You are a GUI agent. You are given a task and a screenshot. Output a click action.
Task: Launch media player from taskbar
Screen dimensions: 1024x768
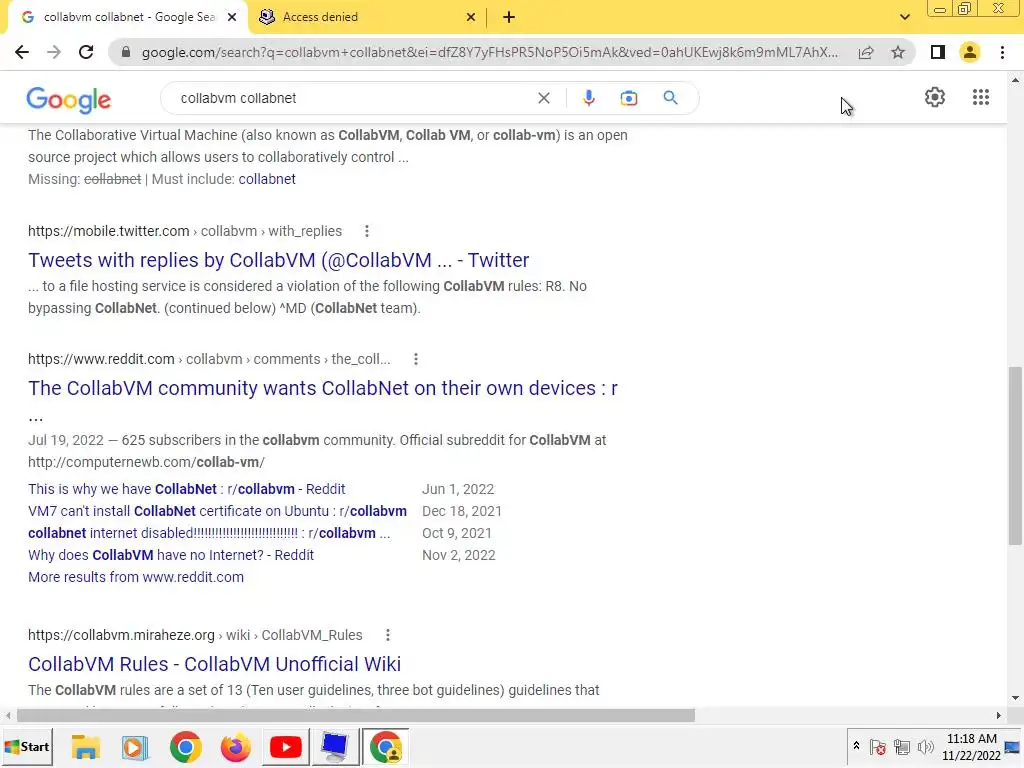click(135, 746)
